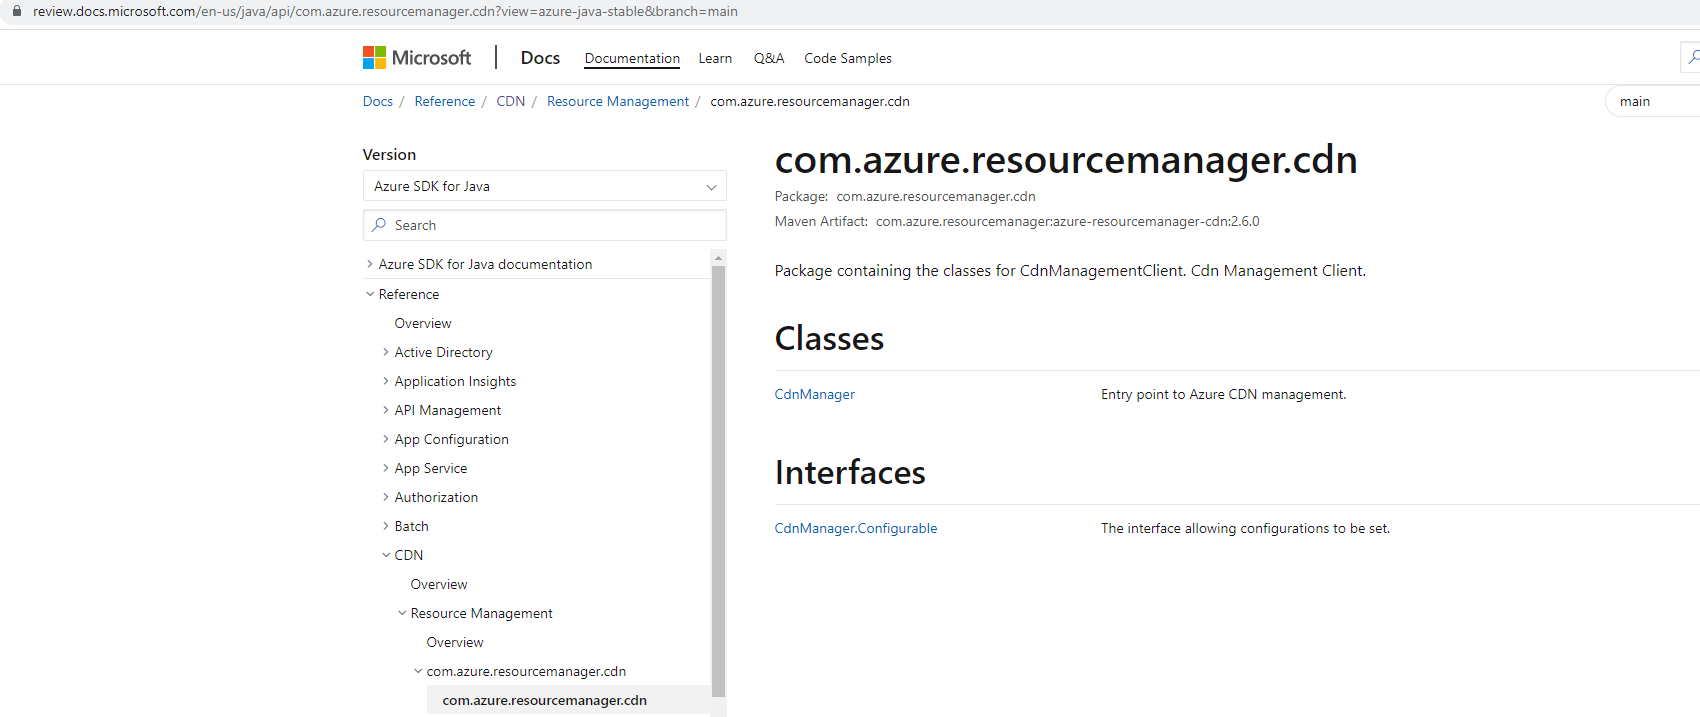
Task: Click the final com.azure.resourcemanager.cdn breadcrumb text
Action: (810, 101)
